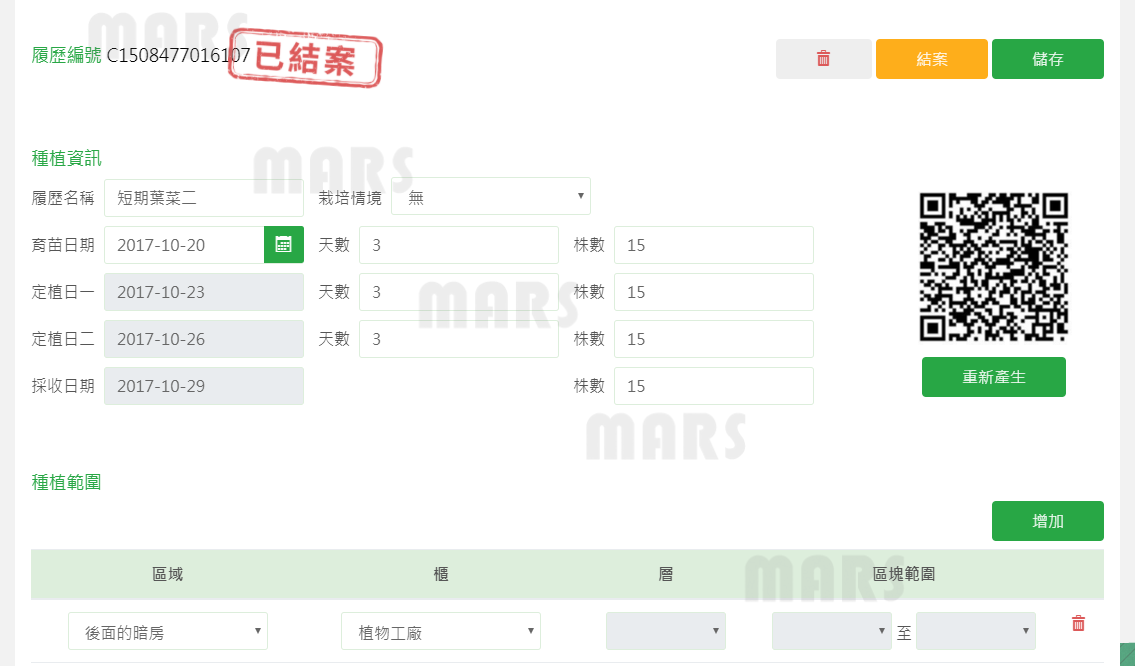Regenerate the QR code with 重新產生
Image resolution: width=1135 pixels, height=666 pixels.
993,377
